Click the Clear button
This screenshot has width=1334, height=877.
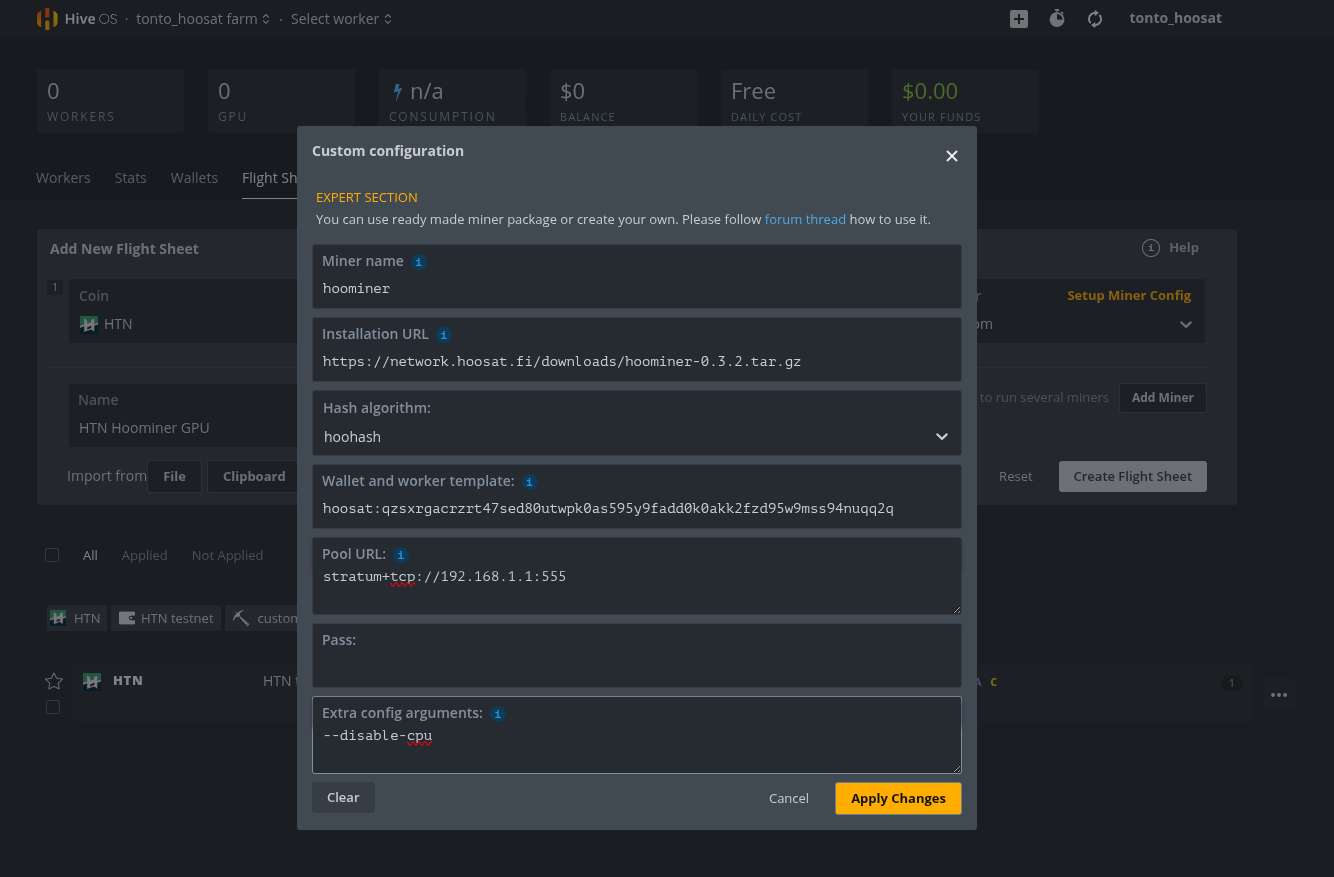point(343,797)
